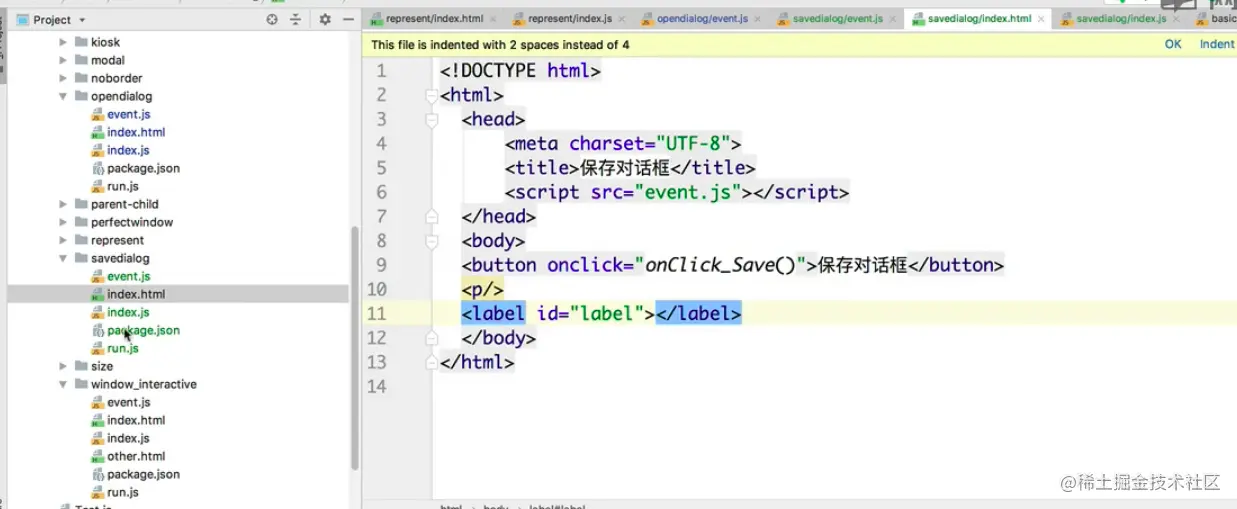Viewport: 1237px width, 509px height.
Task: Collapse the opendialog folder
Action: (64, 96)
